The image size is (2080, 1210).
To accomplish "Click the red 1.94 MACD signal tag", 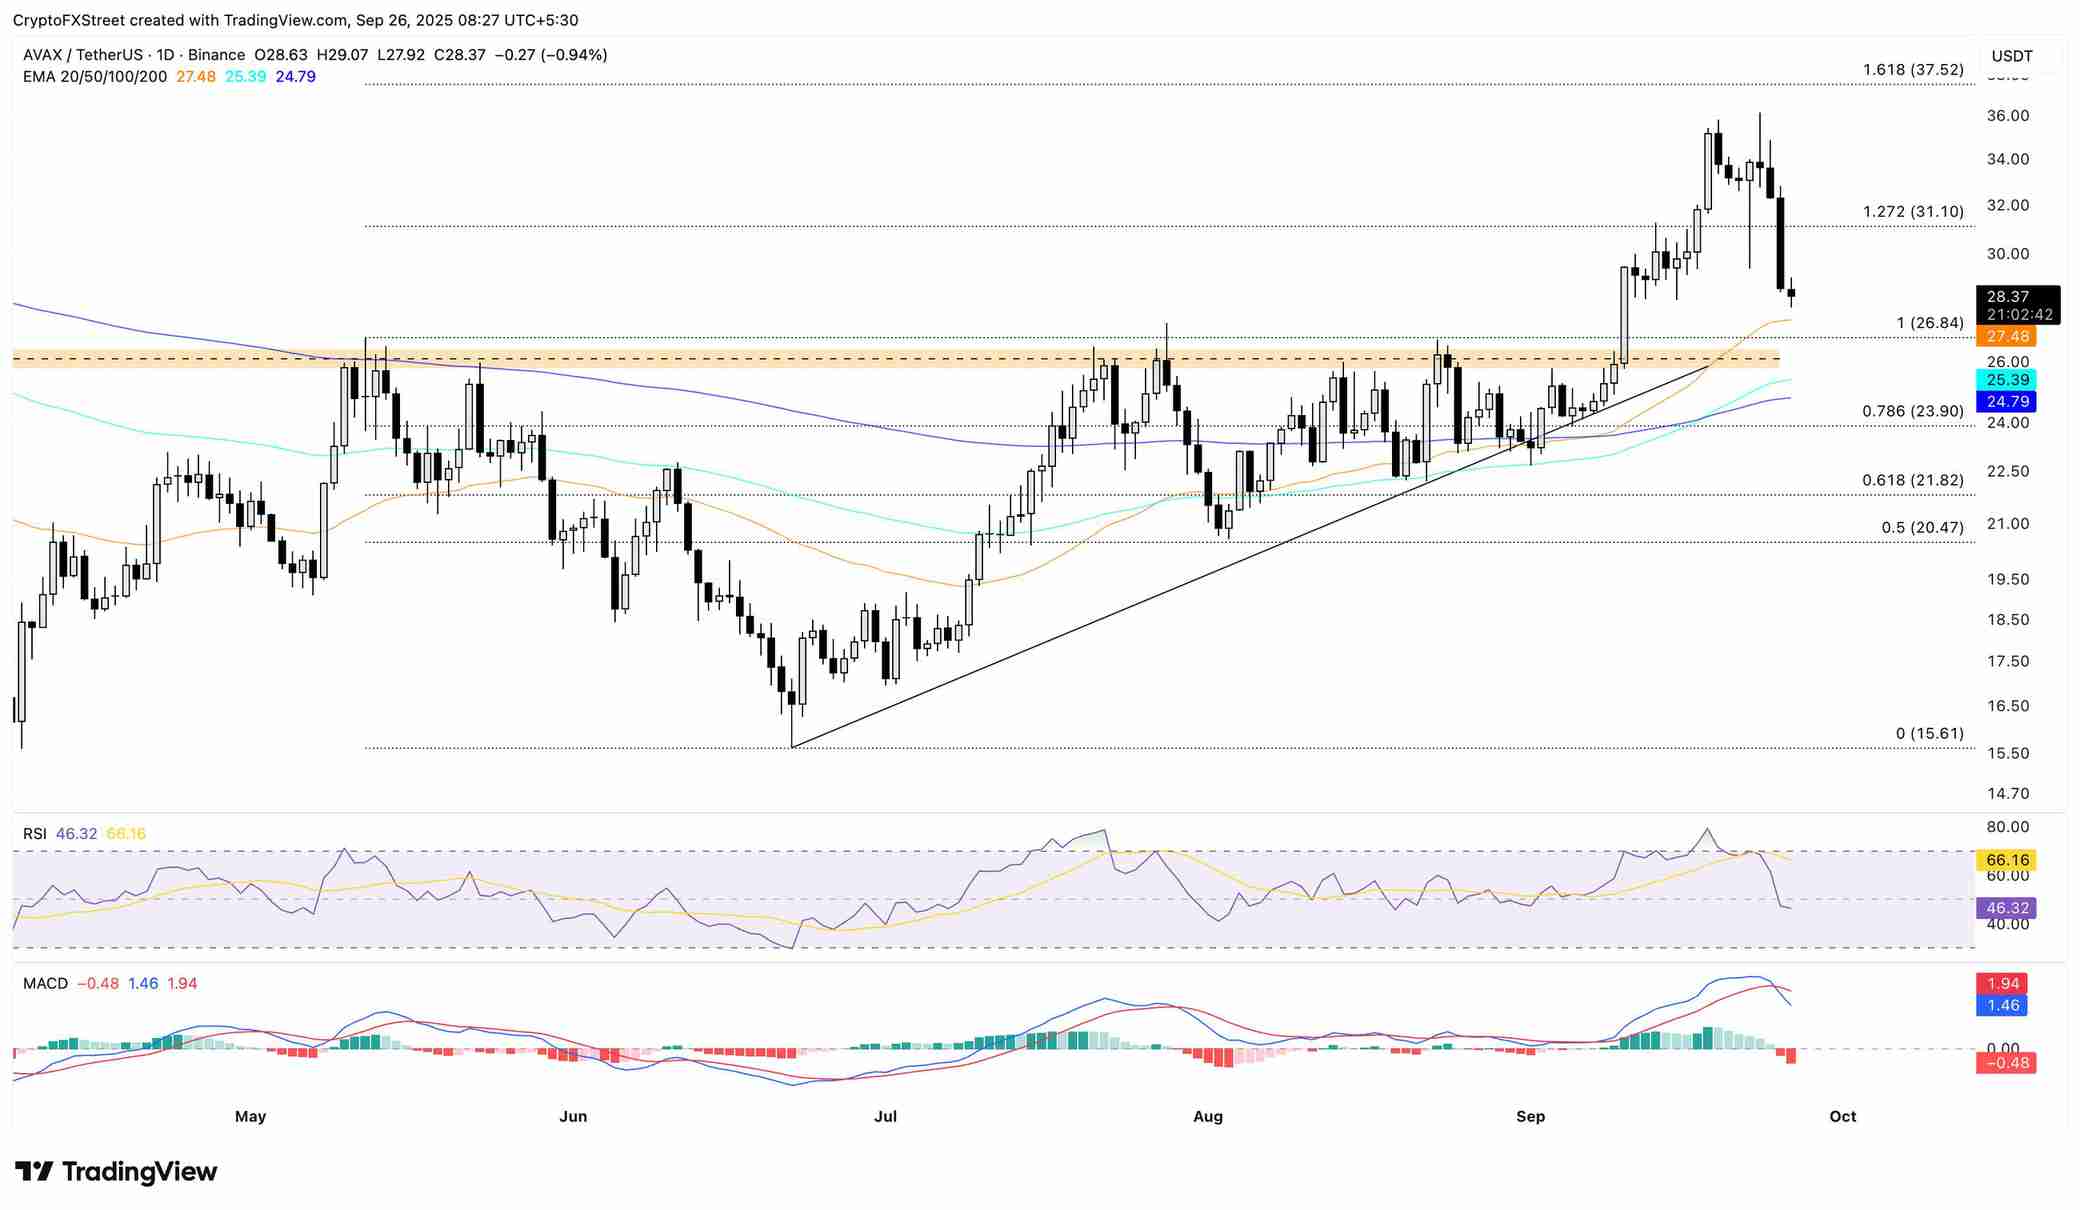I will click(2002, 984).
